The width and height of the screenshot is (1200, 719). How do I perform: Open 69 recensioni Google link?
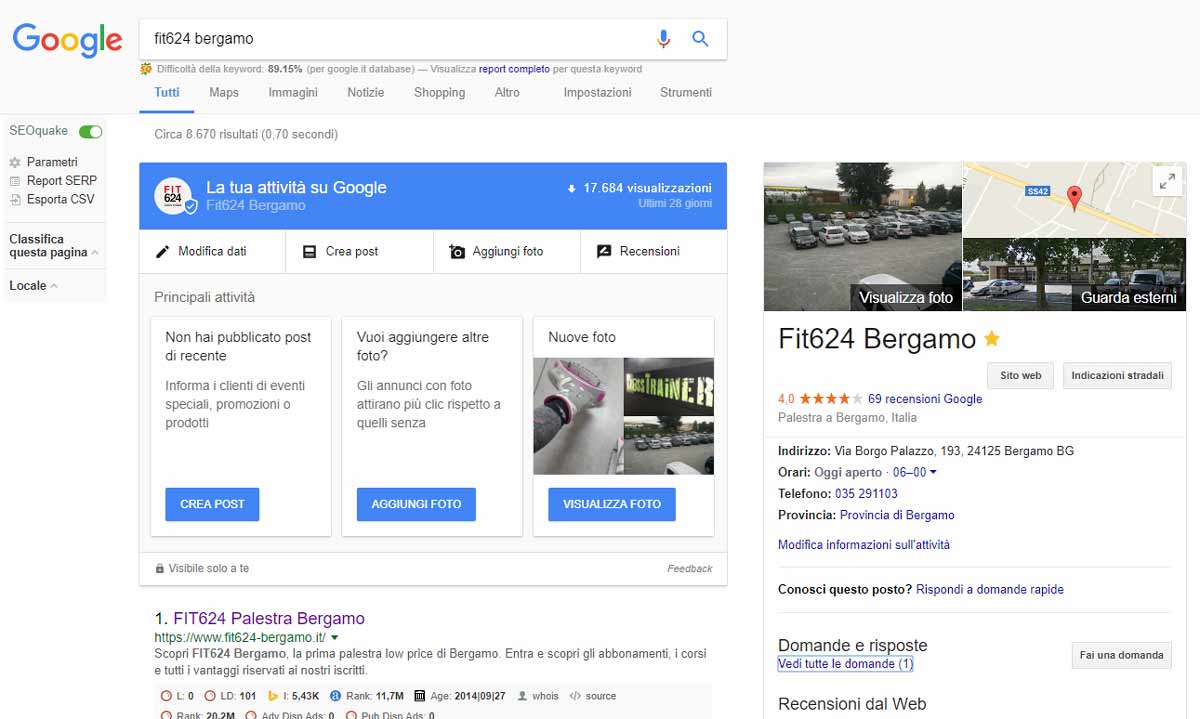click(925, 399)
